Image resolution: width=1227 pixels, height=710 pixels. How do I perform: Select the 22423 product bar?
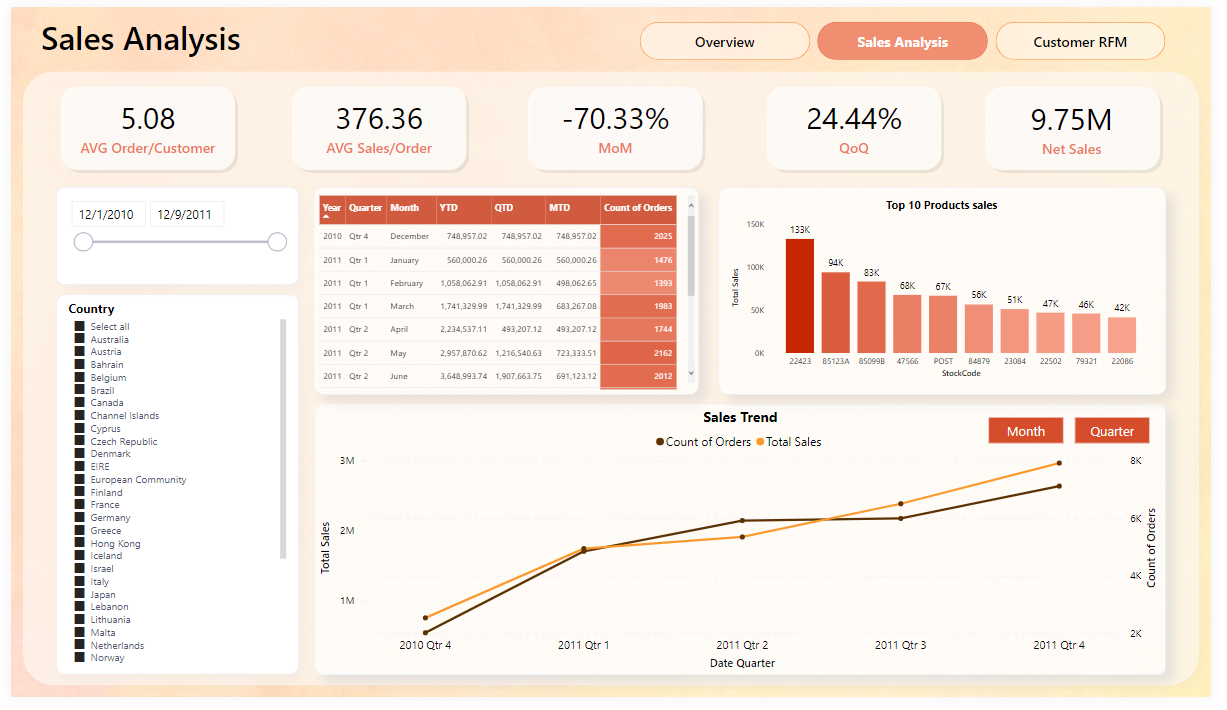point(799,295)
